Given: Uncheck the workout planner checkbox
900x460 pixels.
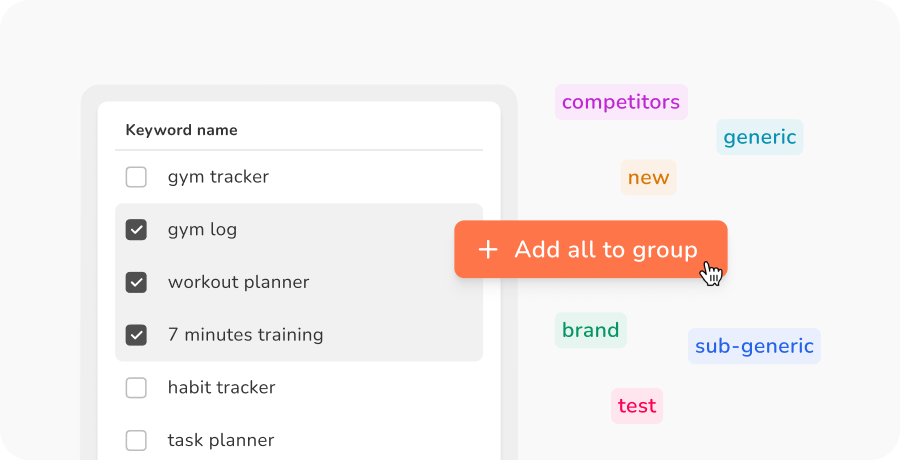Looking at the screenshot, I should tap(136, 282).
